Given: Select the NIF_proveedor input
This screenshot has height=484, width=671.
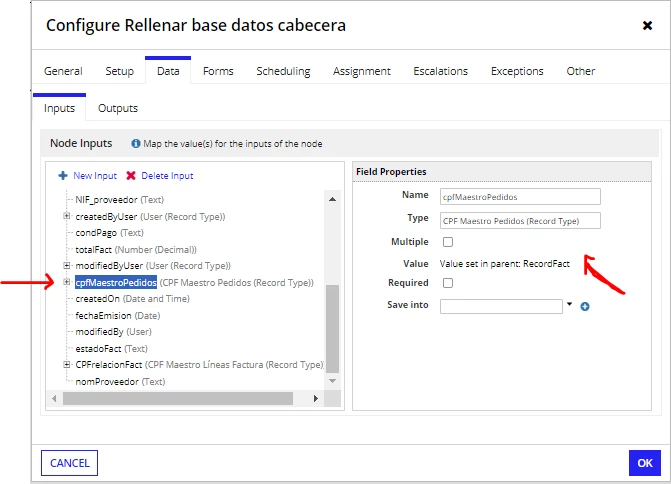Looking at the screenshot, I should click(x=119, y=200).
